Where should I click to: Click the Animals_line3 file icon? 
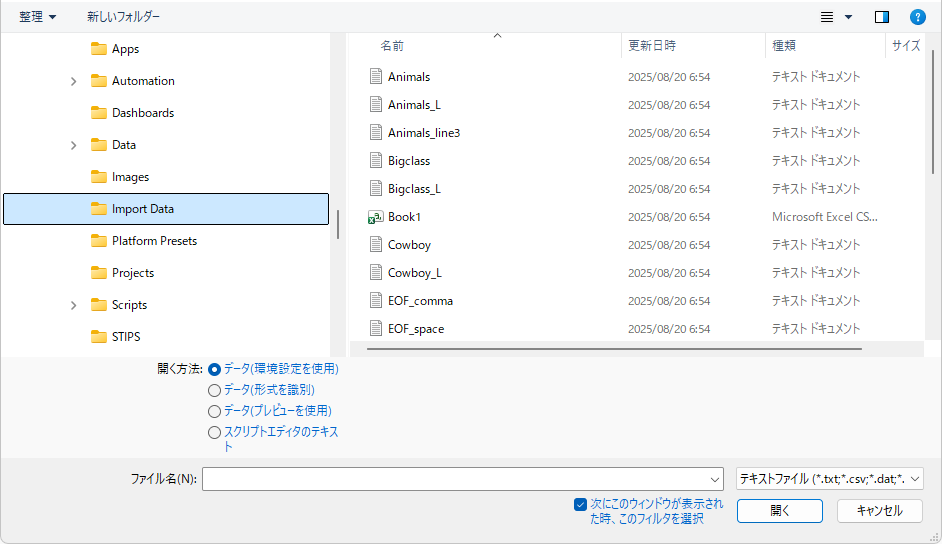375,133
